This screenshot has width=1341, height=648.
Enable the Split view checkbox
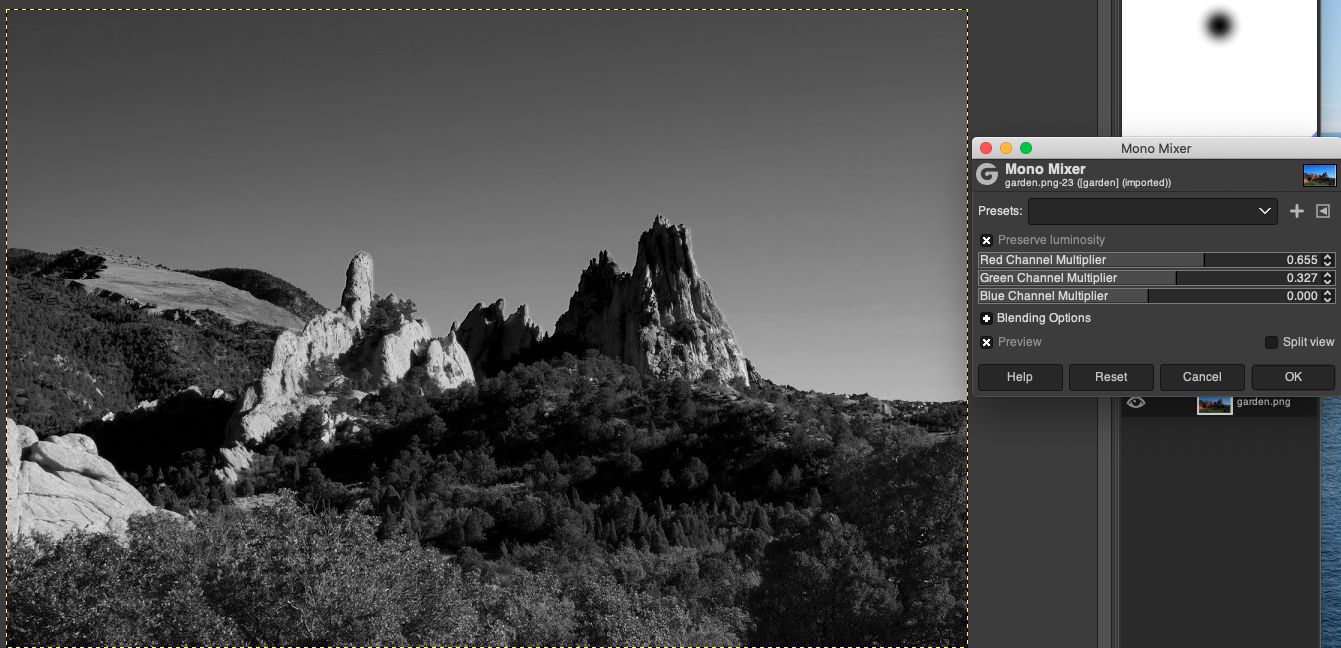(x=1272, y=342)
